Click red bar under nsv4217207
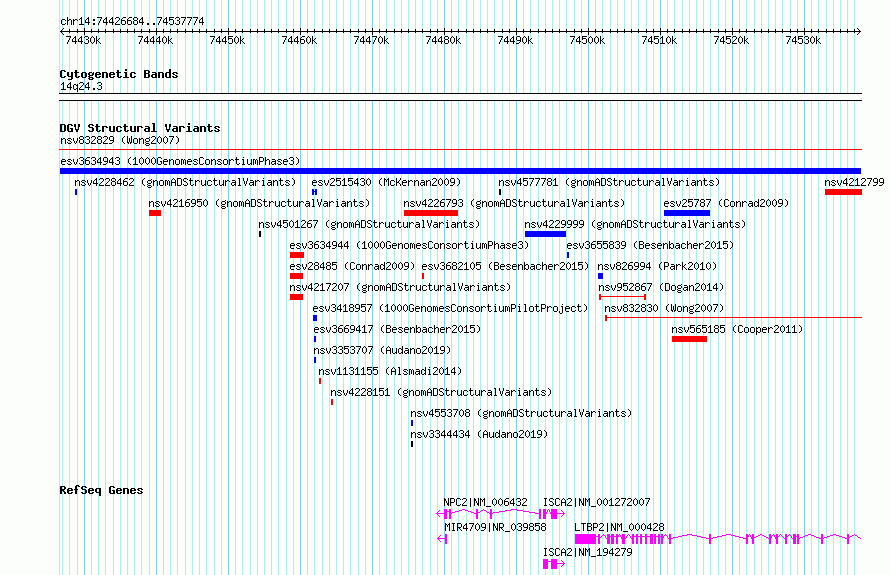The image size is (890, 575). 296,297
